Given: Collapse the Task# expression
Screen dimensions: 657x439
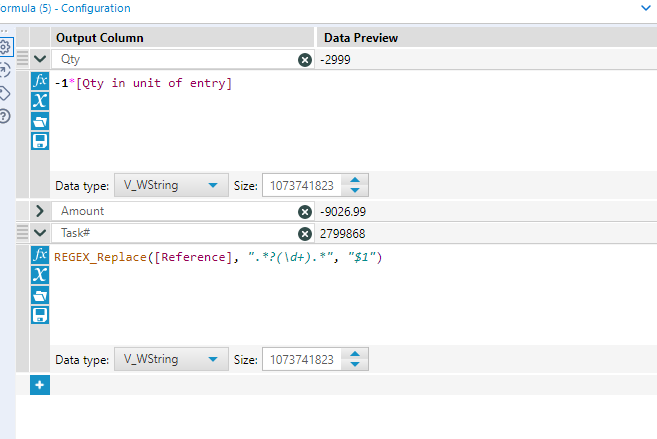Looking at the screenshot, I should click(x=40, y=232).
